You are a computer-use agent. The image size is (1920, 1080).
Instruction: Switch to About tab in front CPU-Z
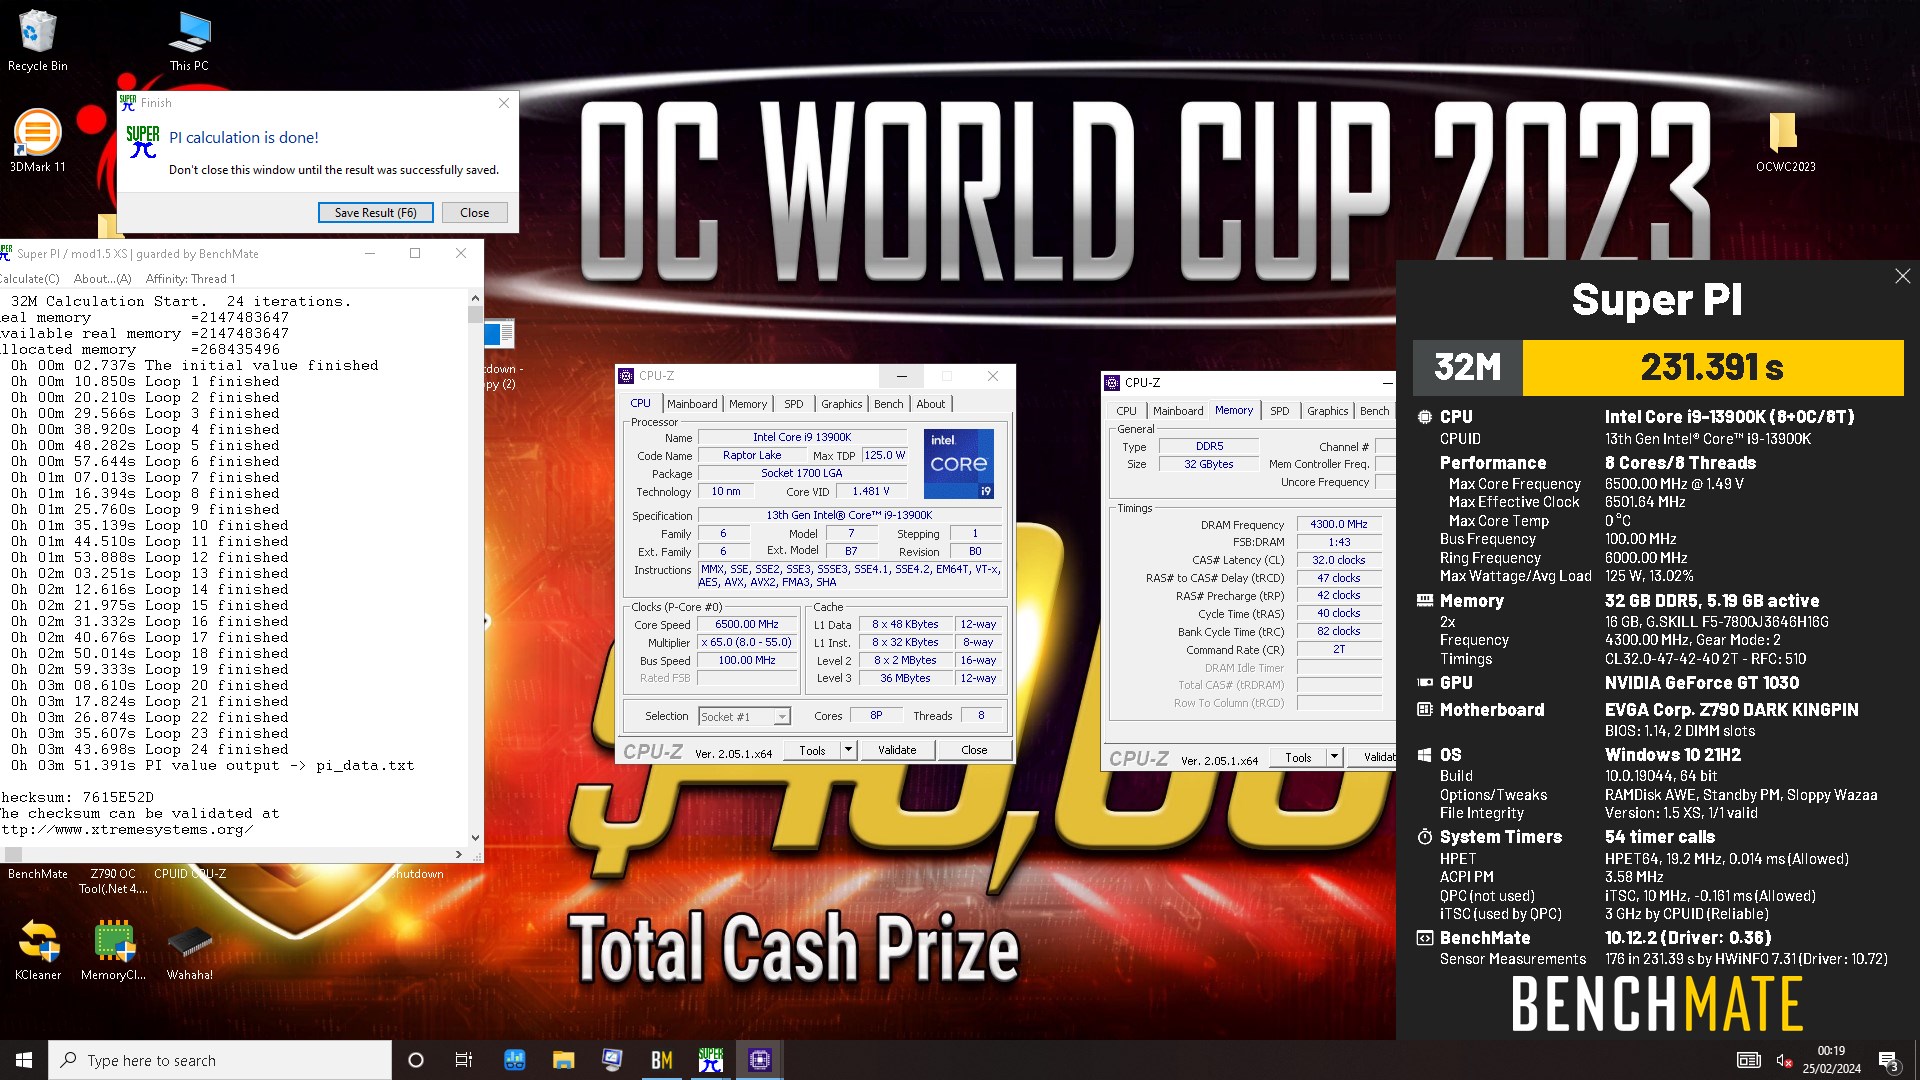931,404
